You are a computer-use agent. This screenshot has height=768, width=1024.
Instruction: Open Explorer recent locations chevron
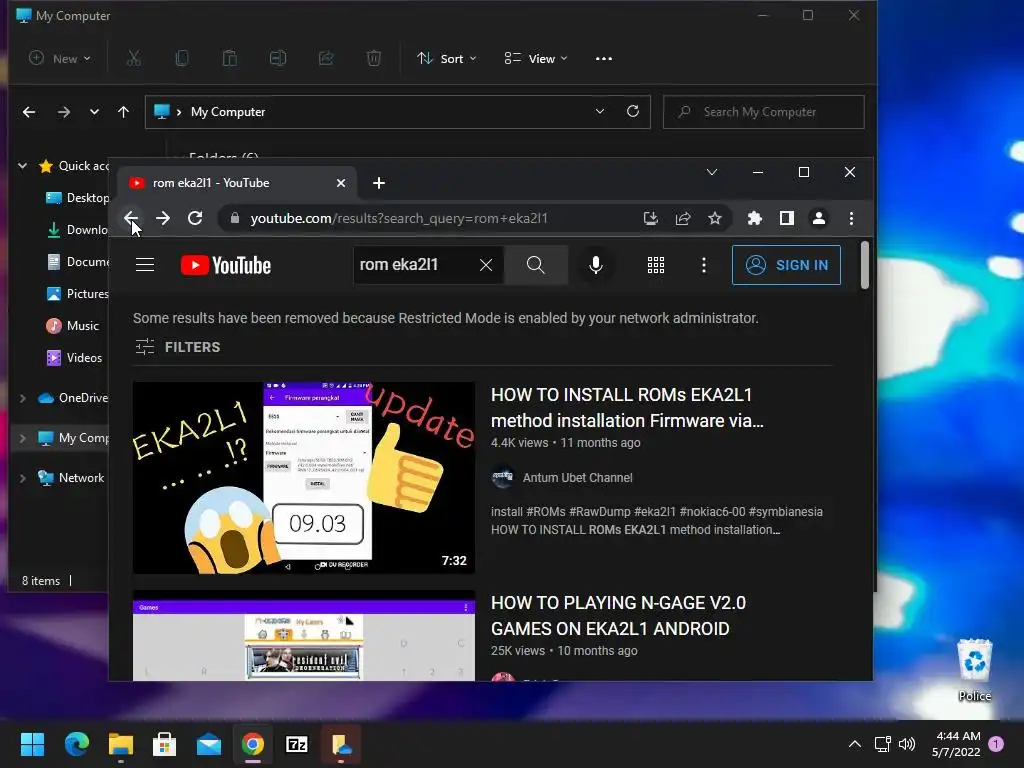[x=95, y=112]
